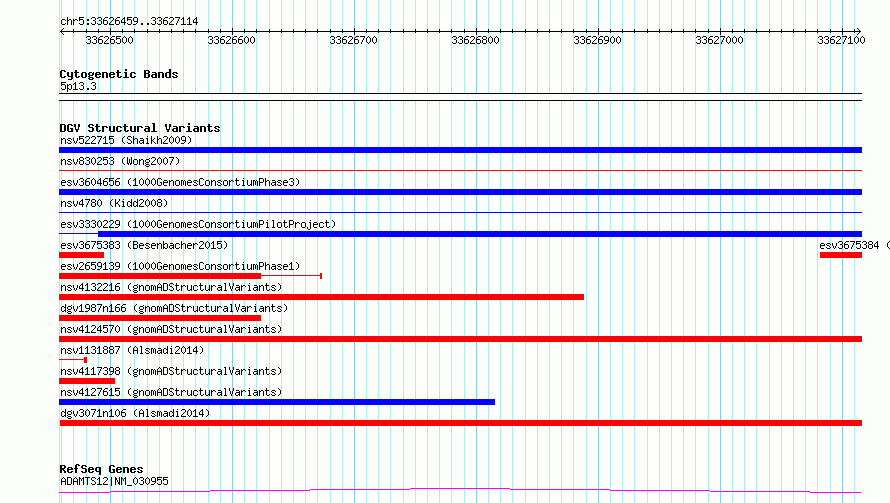Click ruler position label 33626900

pos(598,40)
